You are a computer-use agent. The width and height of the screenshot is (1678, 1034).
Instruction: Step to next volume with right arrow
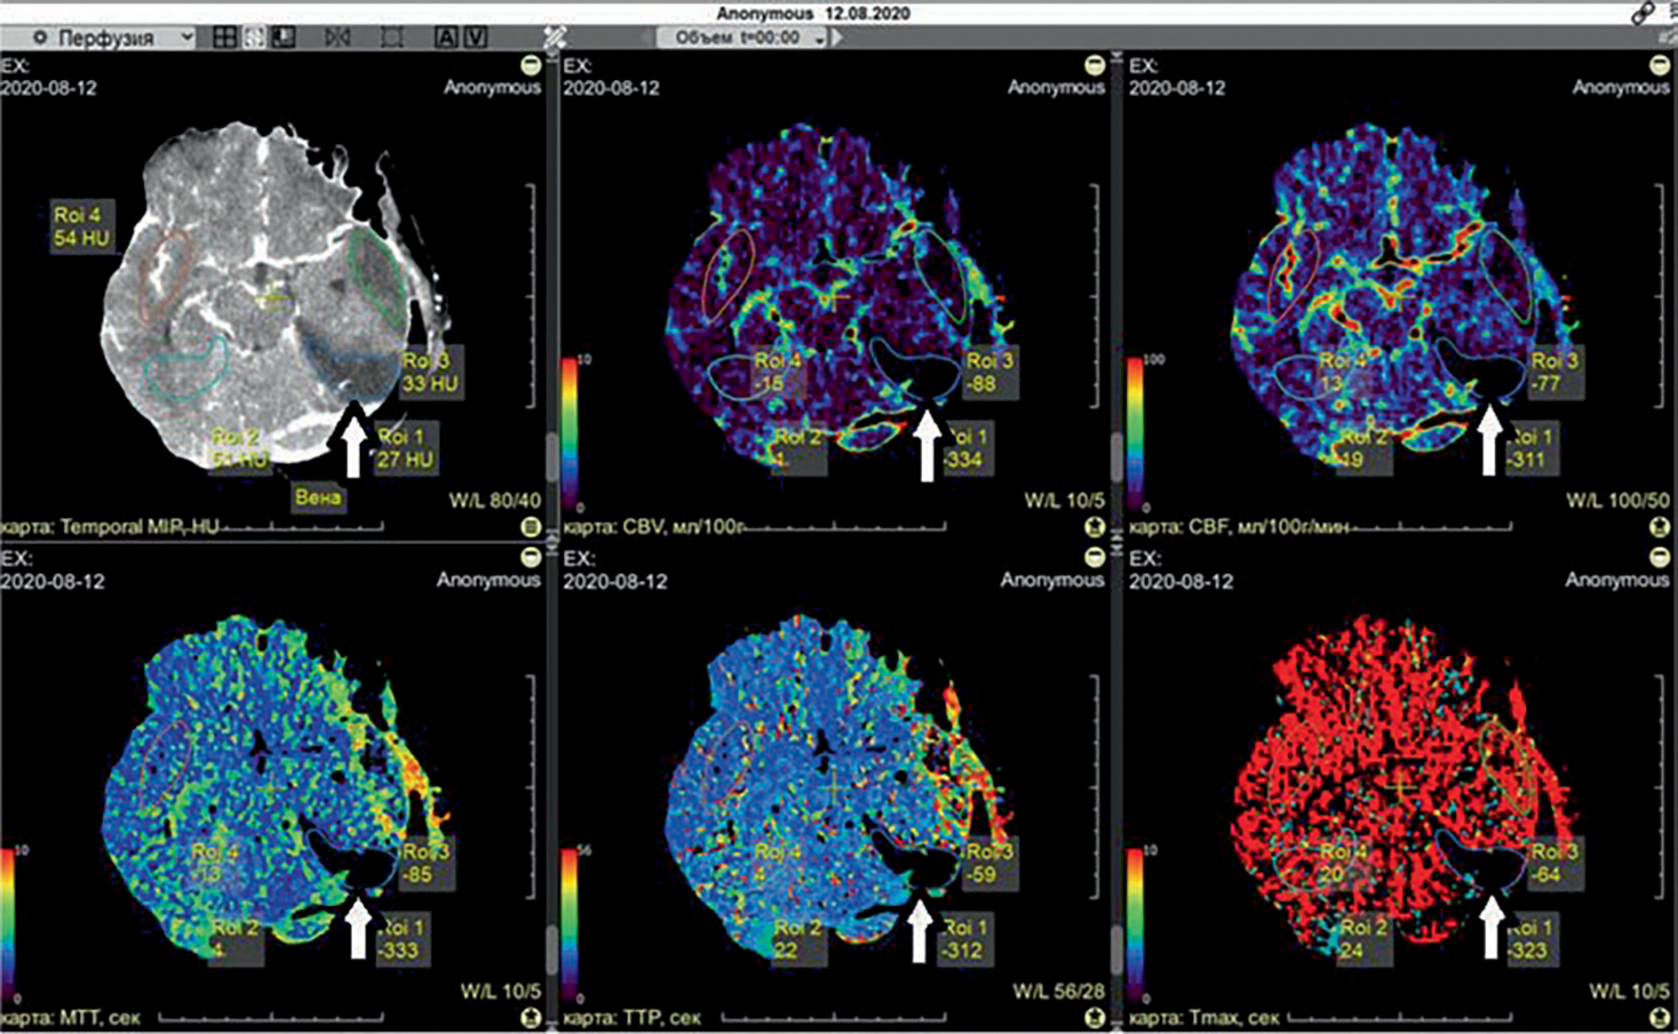[x=837, y=38]
